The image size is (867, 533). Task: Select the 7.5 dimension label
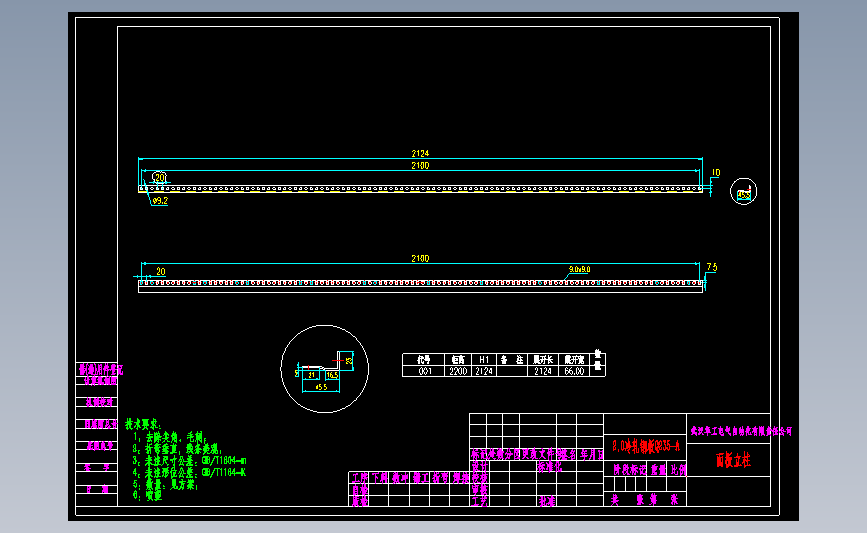pos(712,267)
